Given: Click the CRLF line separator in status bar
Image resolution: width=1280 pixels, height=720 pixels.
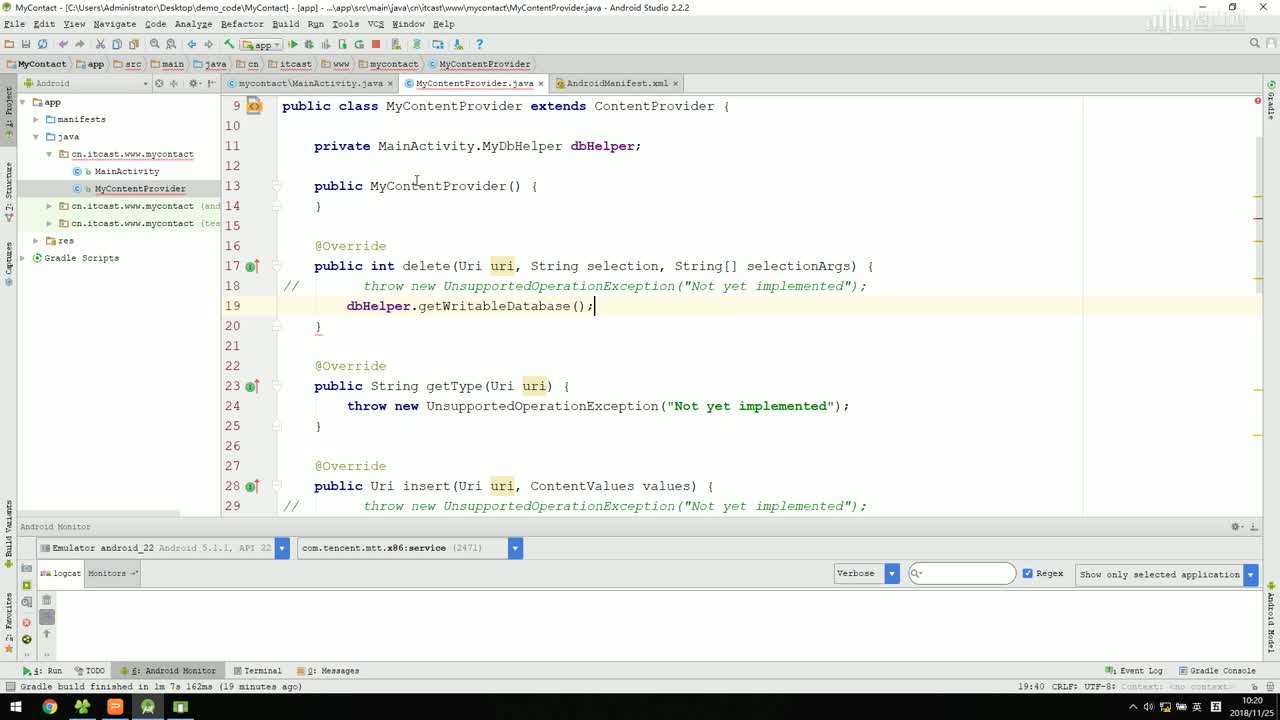Looking at the screenshot, I should (x=1063, y=687).
